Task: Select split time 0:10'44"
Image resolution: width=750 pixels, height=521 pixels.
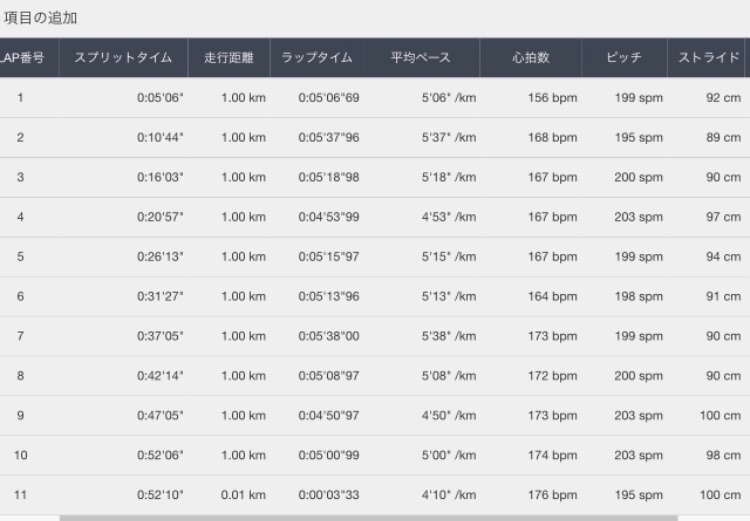Action: point(160,137)
